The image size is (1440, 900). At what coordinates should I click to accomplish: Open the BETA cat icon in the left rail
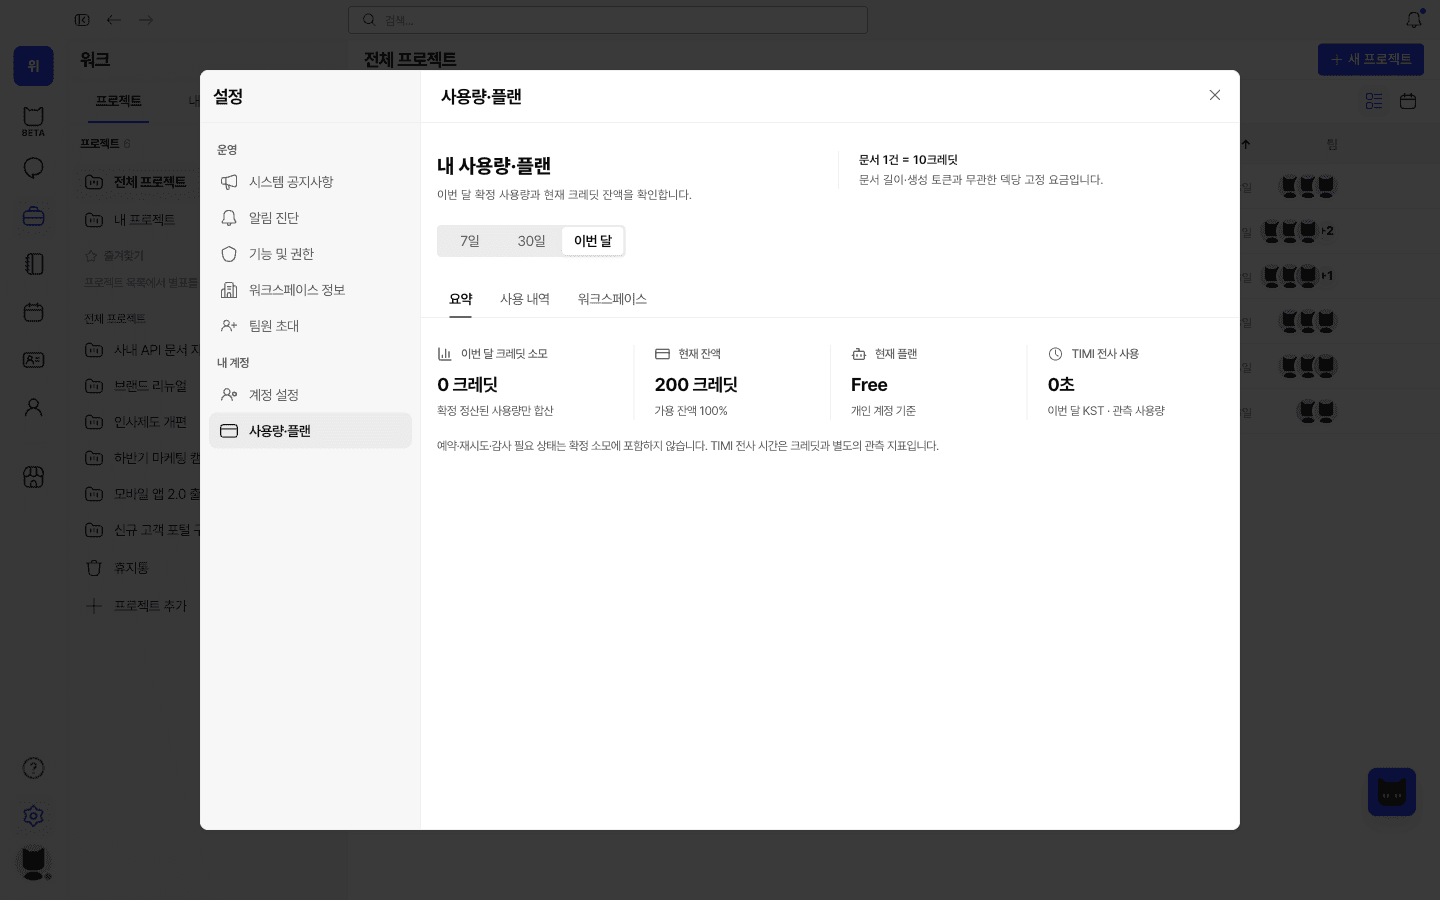coord(33,120)
